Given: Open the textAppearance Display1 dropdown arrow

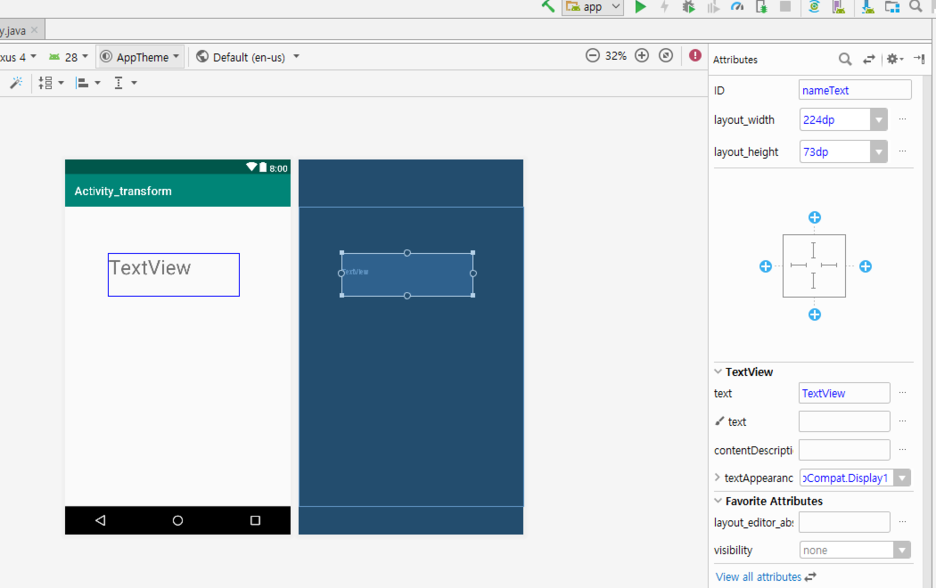Looking at the screenshot, I should (903, 478).
